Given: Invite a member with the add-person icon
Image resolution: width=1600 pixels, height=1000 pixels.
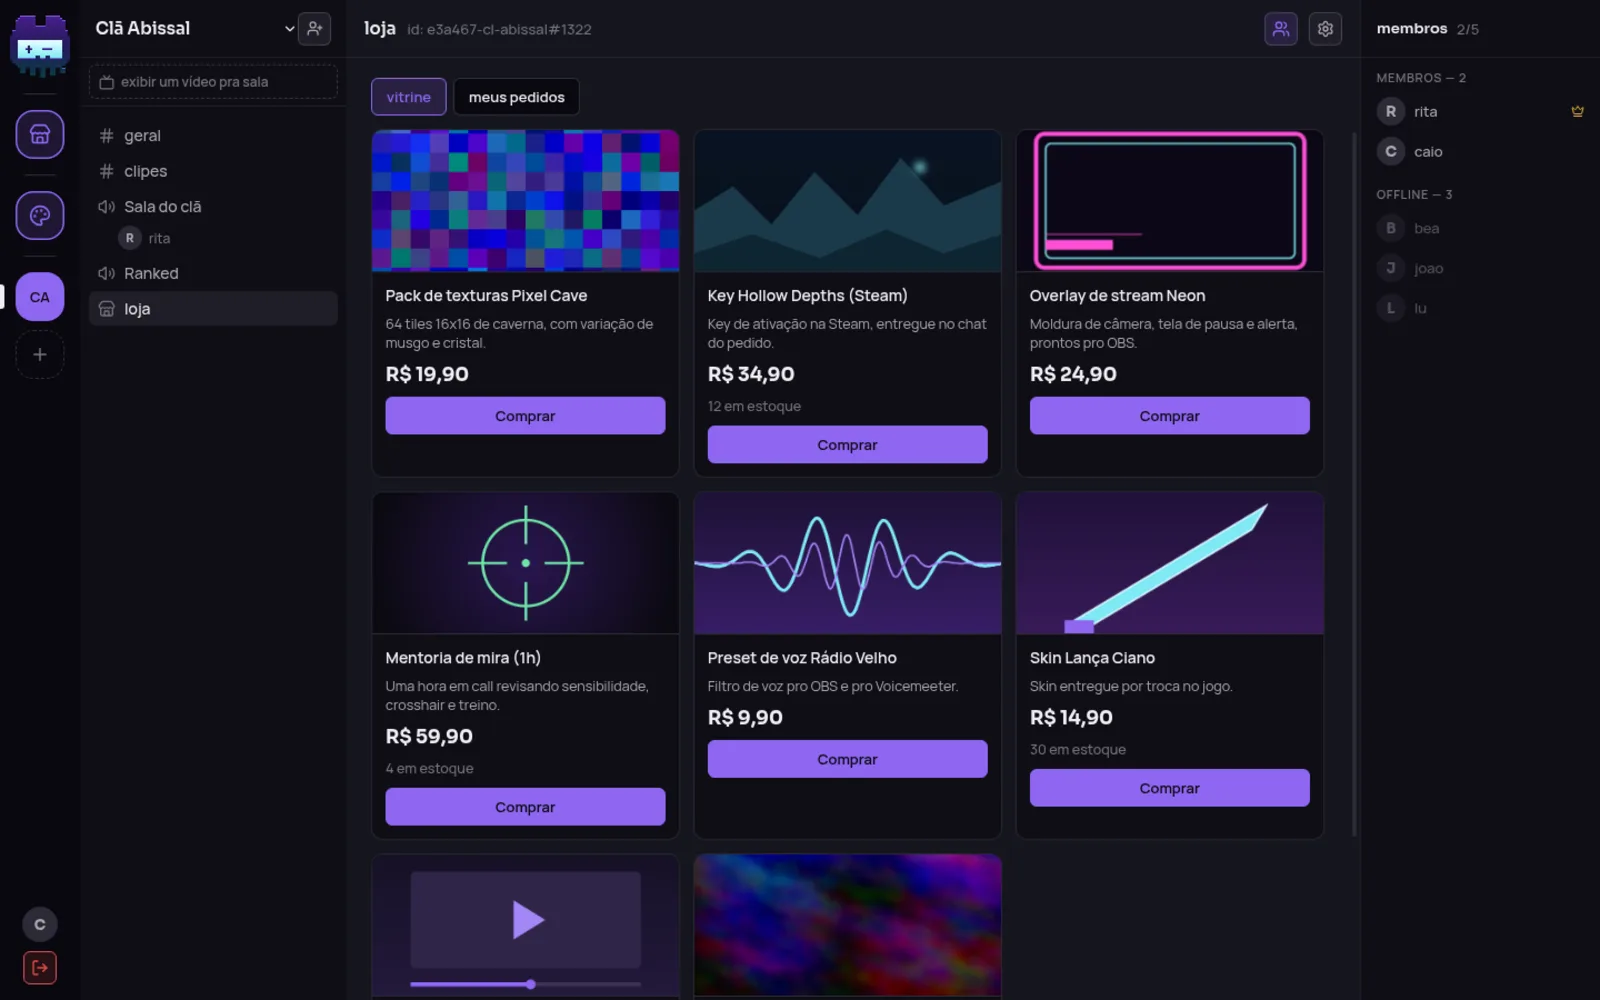Looking at the screenshot, I should click(314, 28).
